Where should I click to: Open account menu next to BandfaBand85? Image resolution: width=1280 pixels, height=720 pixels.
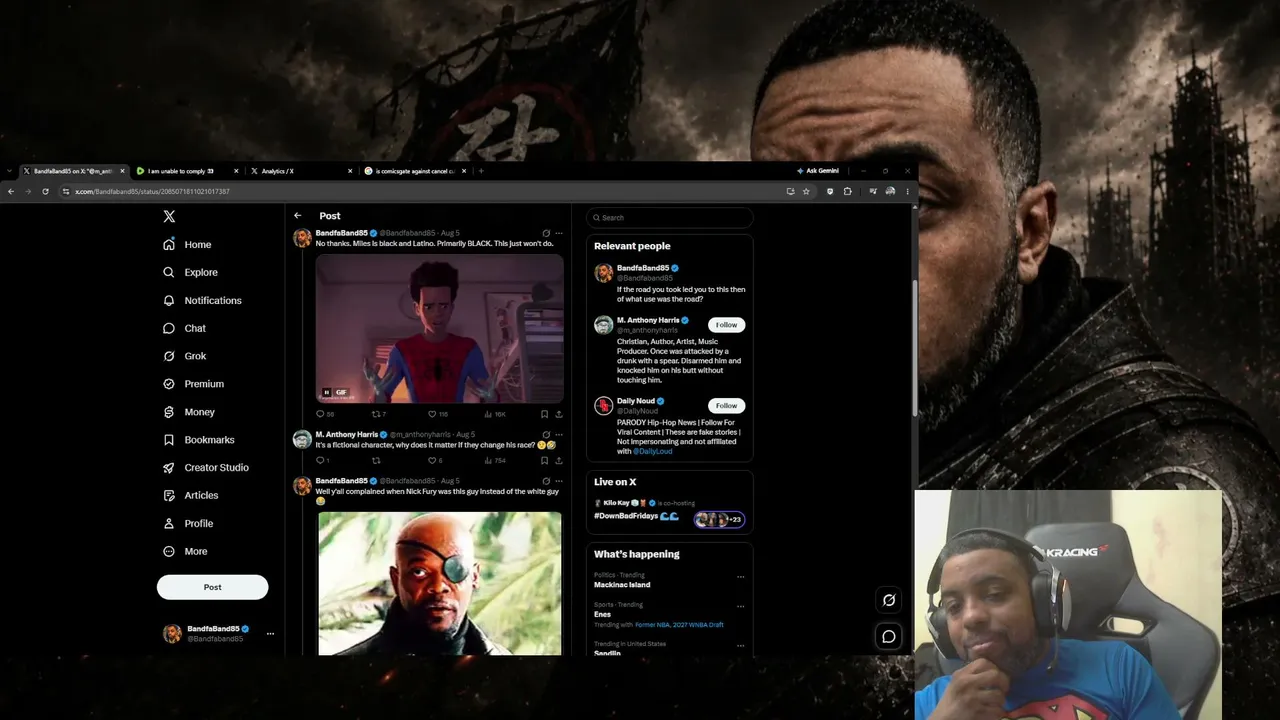[x=270, y=633]
